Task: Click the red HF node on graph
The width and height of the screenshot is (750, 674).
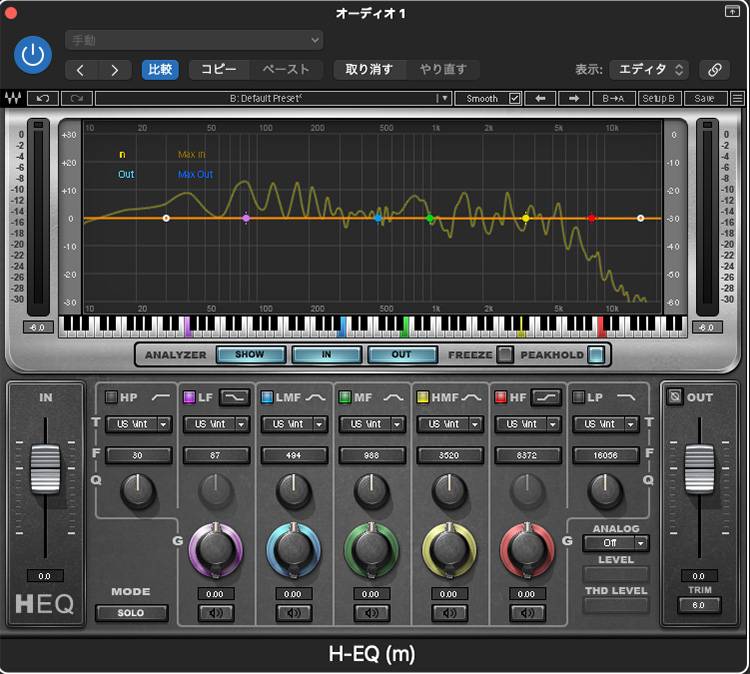Action: point(592,218)
